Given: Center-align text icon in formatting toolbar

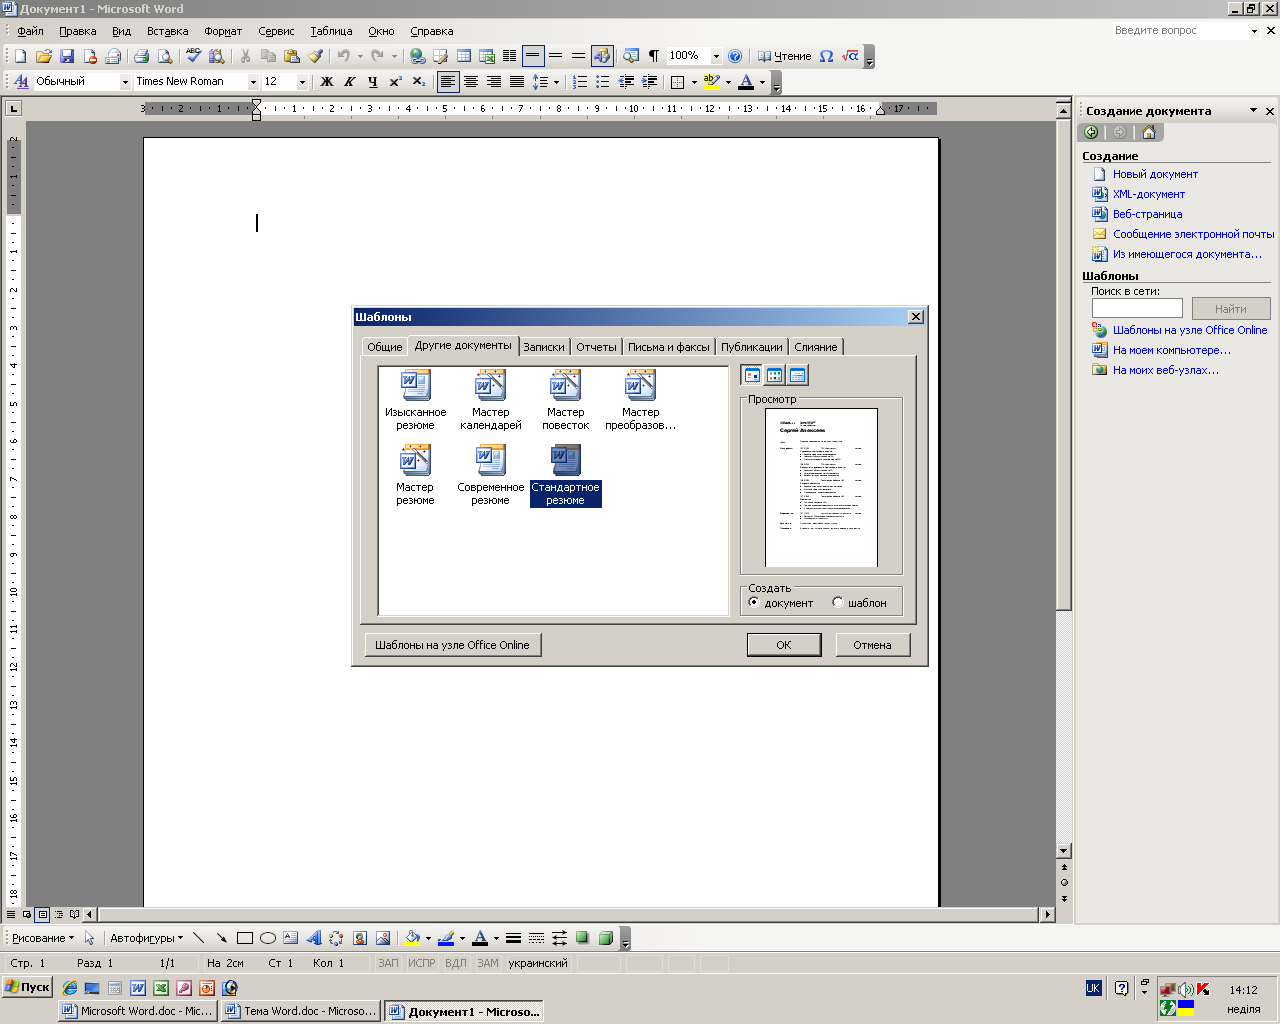Looking at the screenshot, I should click(x=471, y=82).
